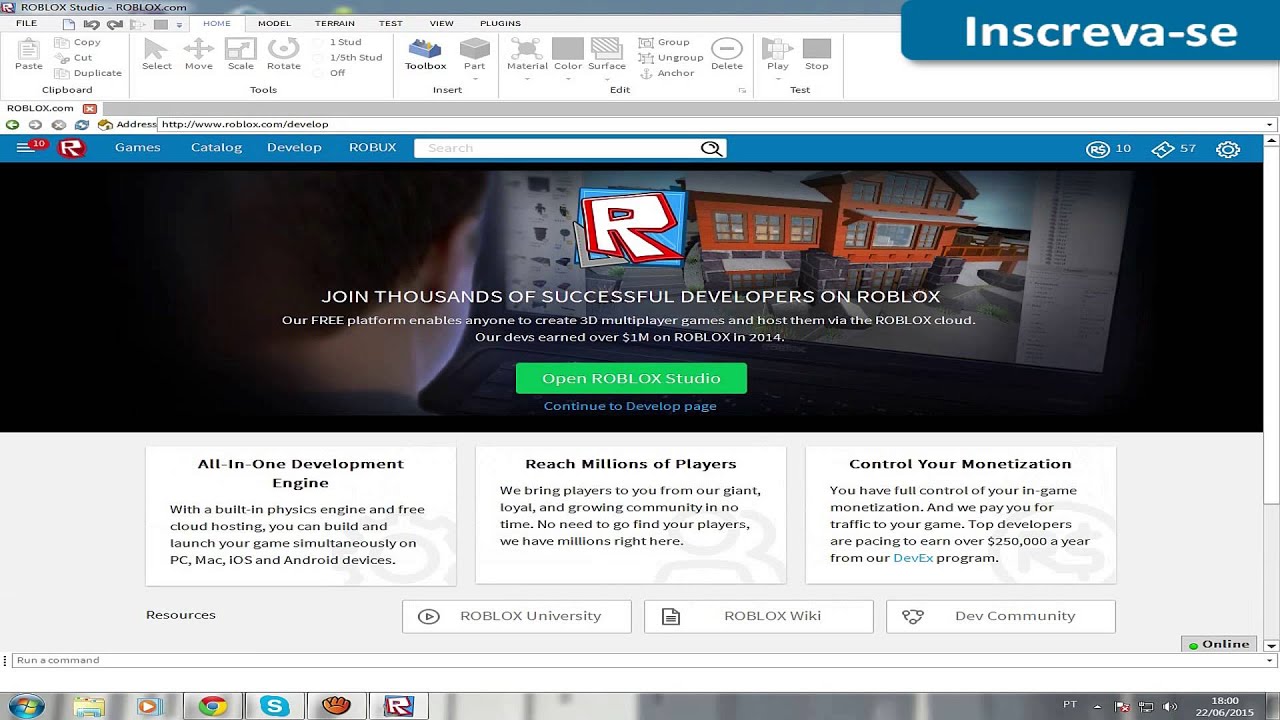Viewport: 1280px width, 720px height.
Task: Open the settings gear on ROBLOX page
Action: click(1228, 149)
